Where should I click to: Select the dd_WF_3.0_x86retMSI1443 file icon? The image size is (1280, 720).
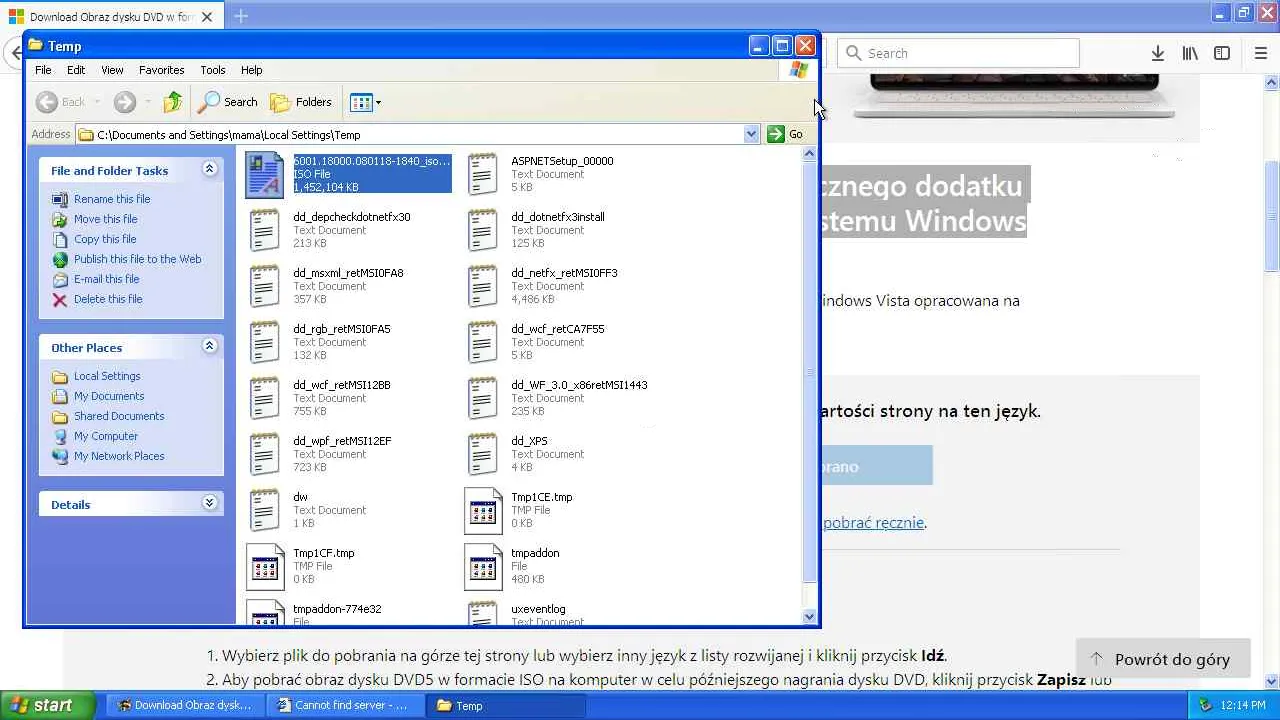point(483,398)
